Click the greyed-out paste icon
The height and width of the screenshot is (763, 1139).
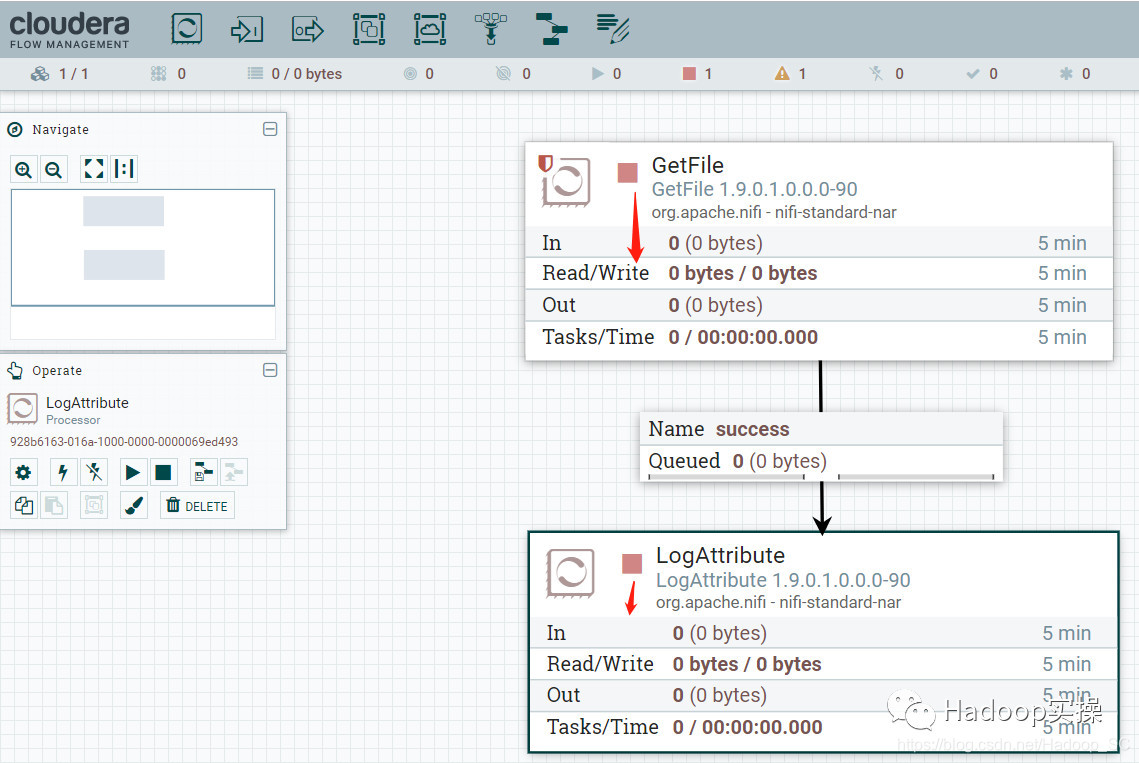point(54,505)
